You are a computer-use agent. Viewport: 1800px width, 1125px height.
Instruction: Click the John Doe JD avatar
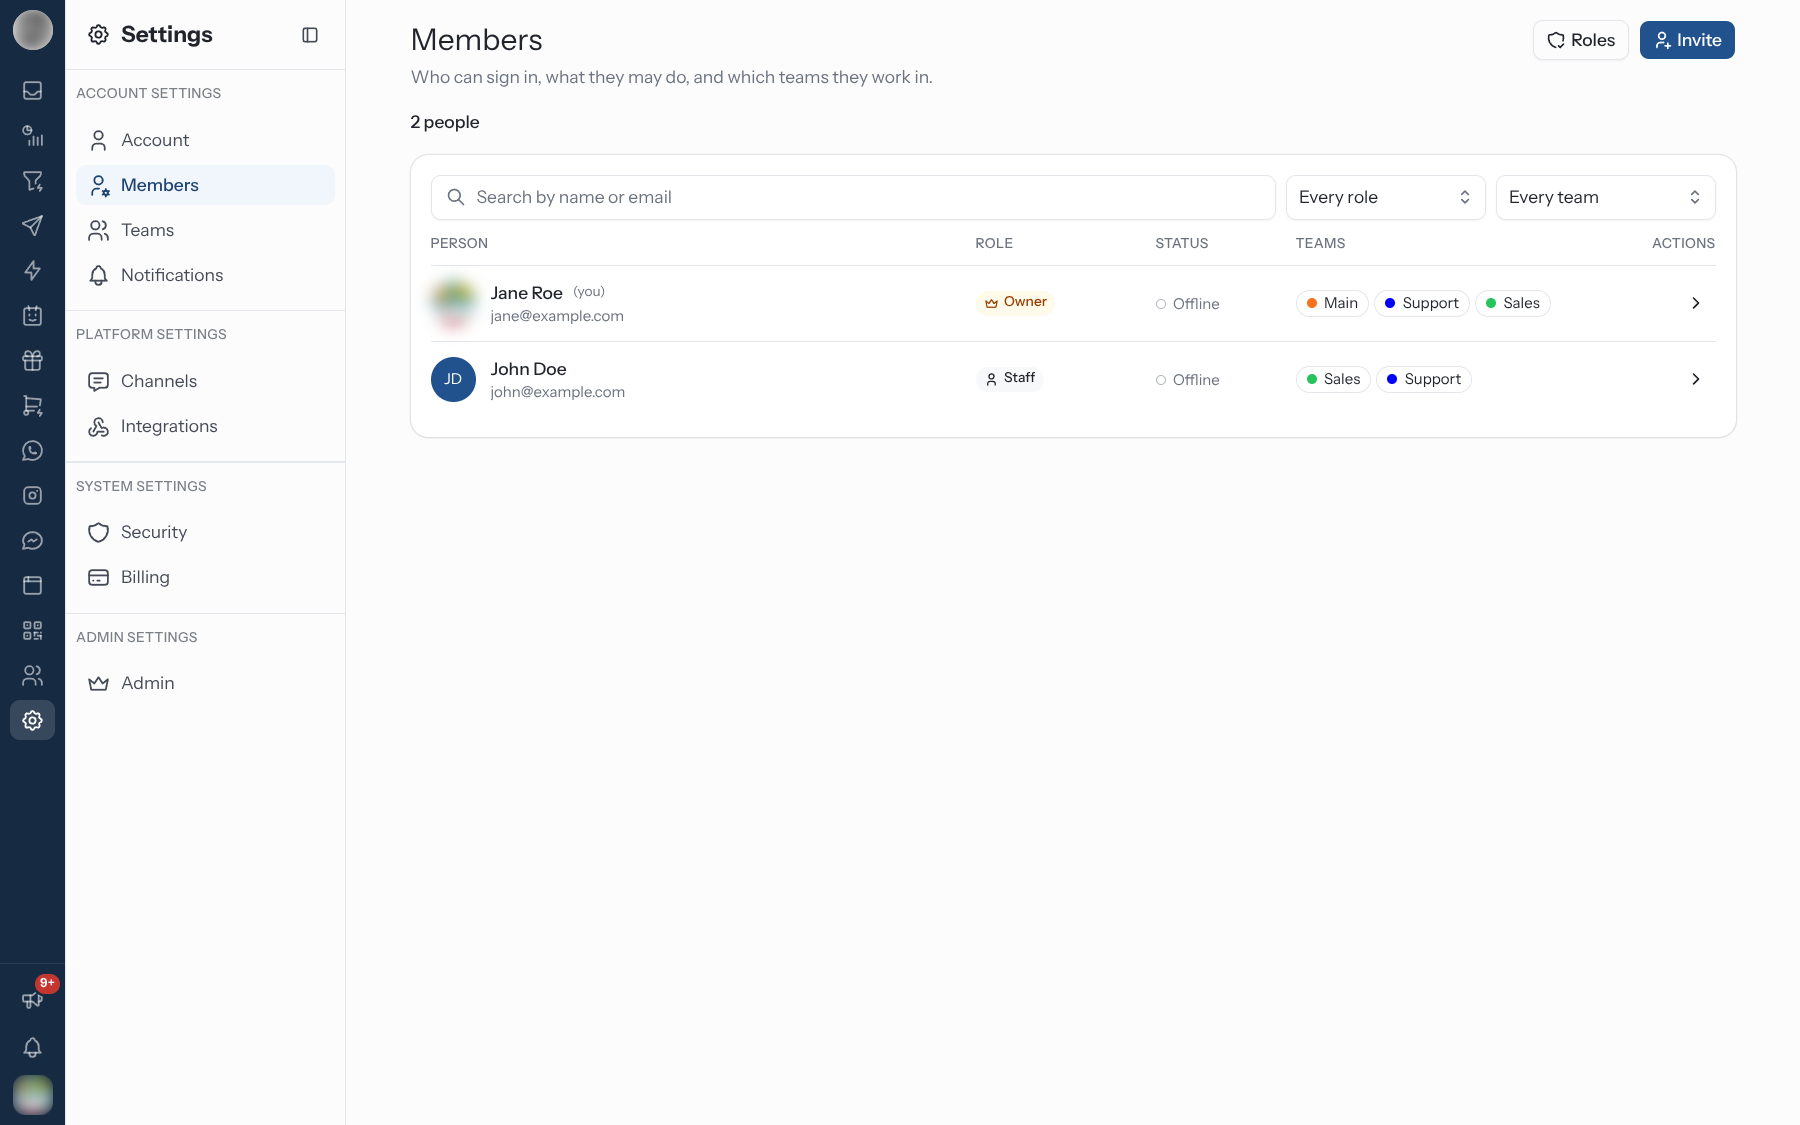point(453,380)
